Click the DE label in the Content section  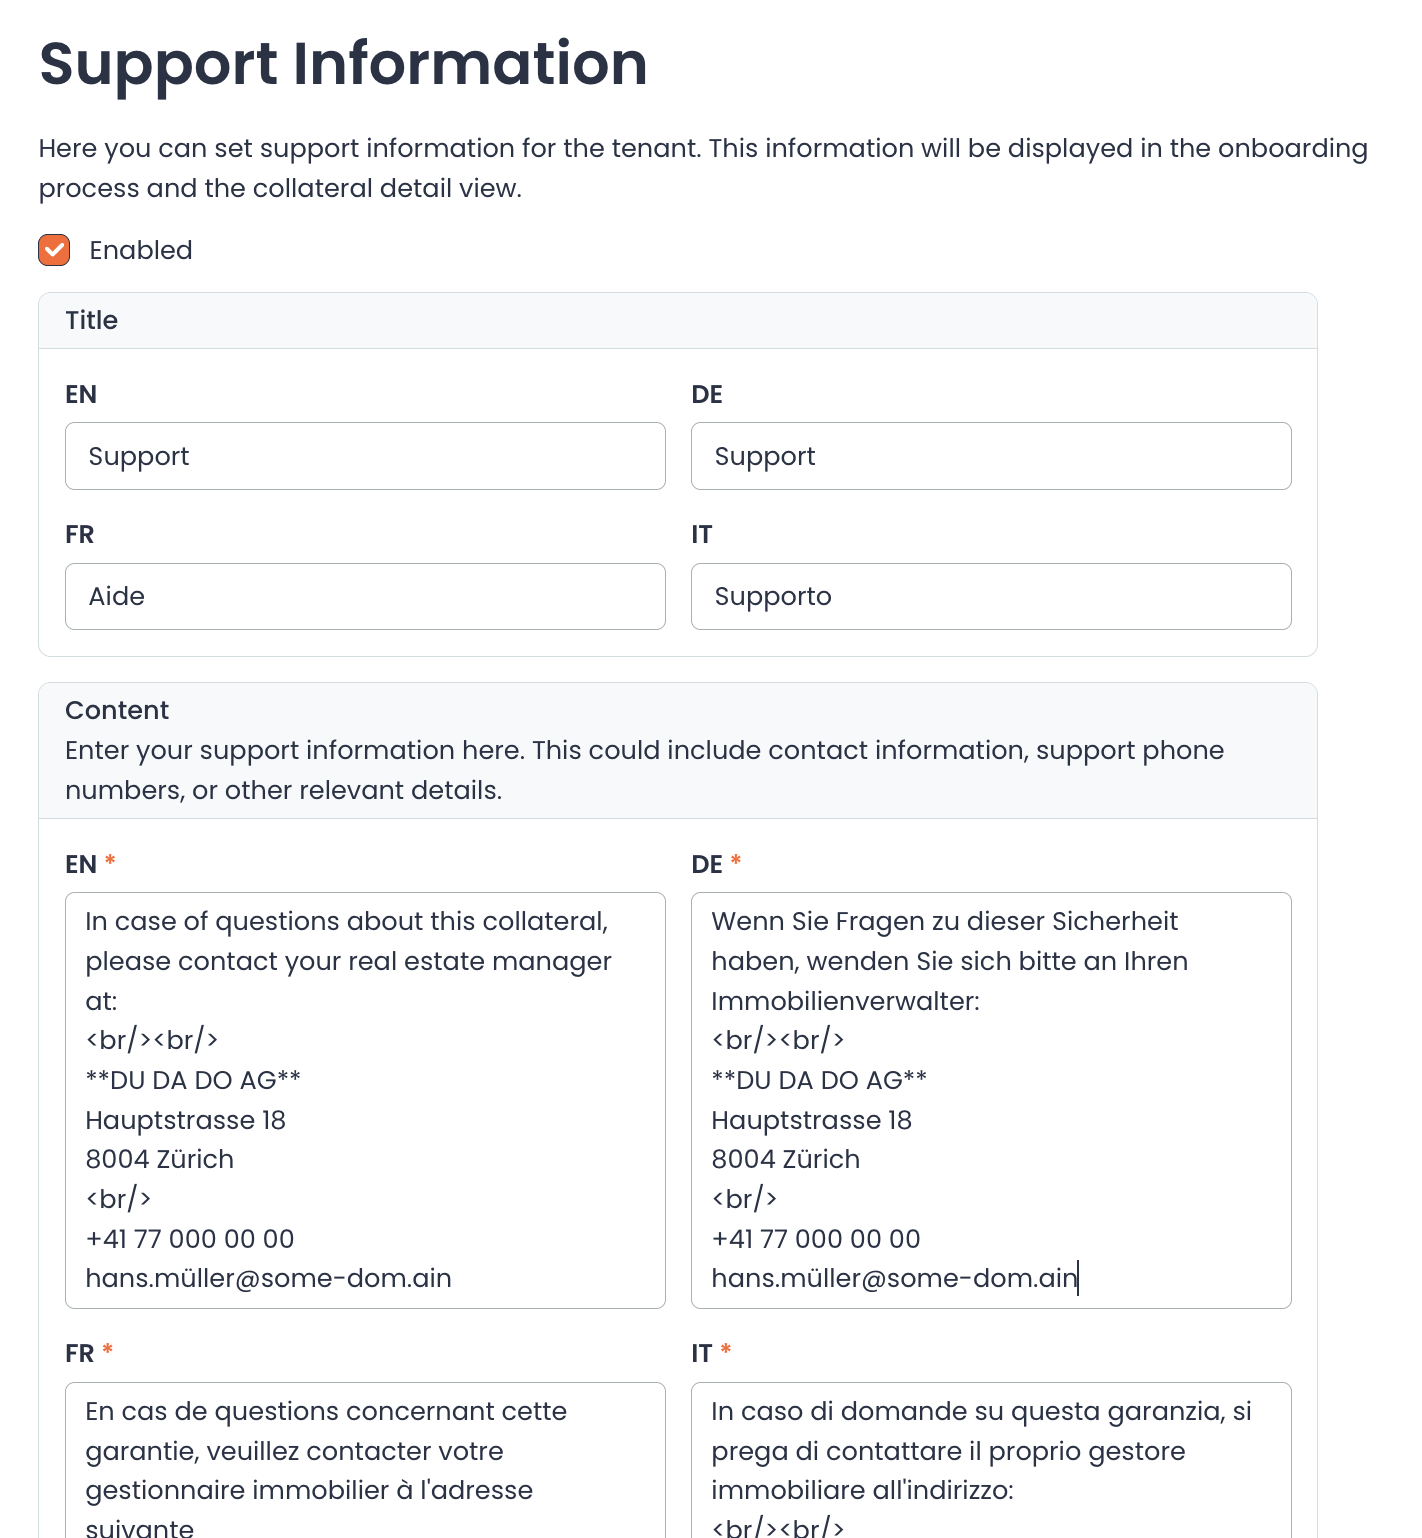coord(707,863)
